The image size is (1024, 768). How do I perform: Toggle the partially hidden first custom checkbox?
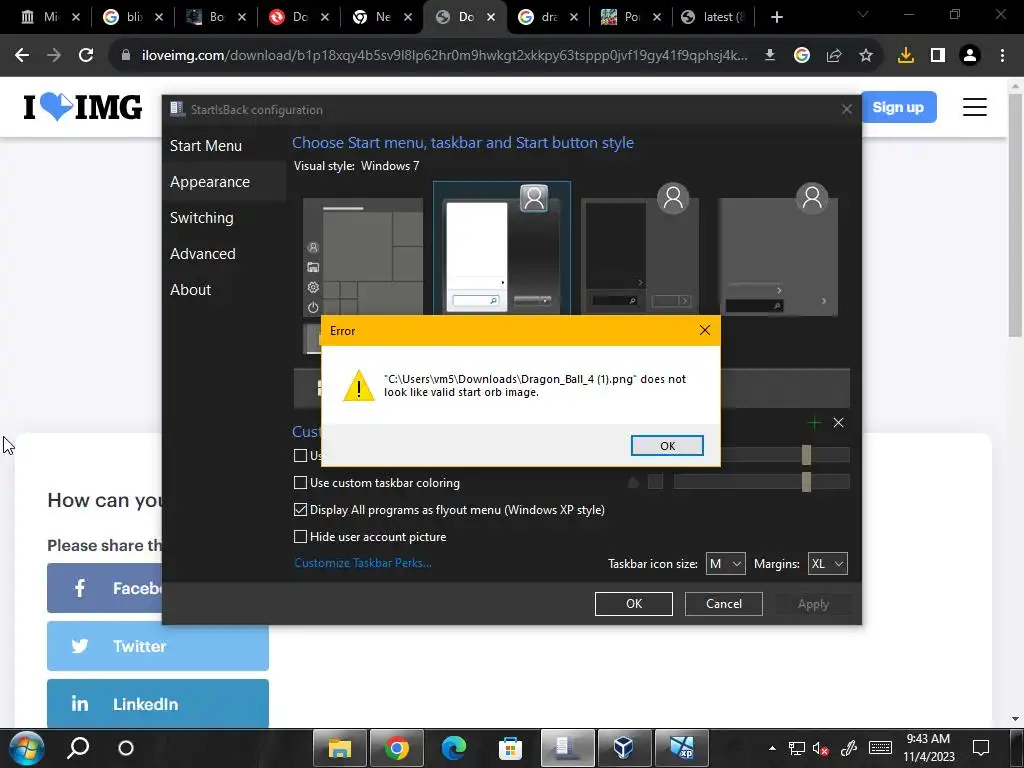(x=300, y=455)
